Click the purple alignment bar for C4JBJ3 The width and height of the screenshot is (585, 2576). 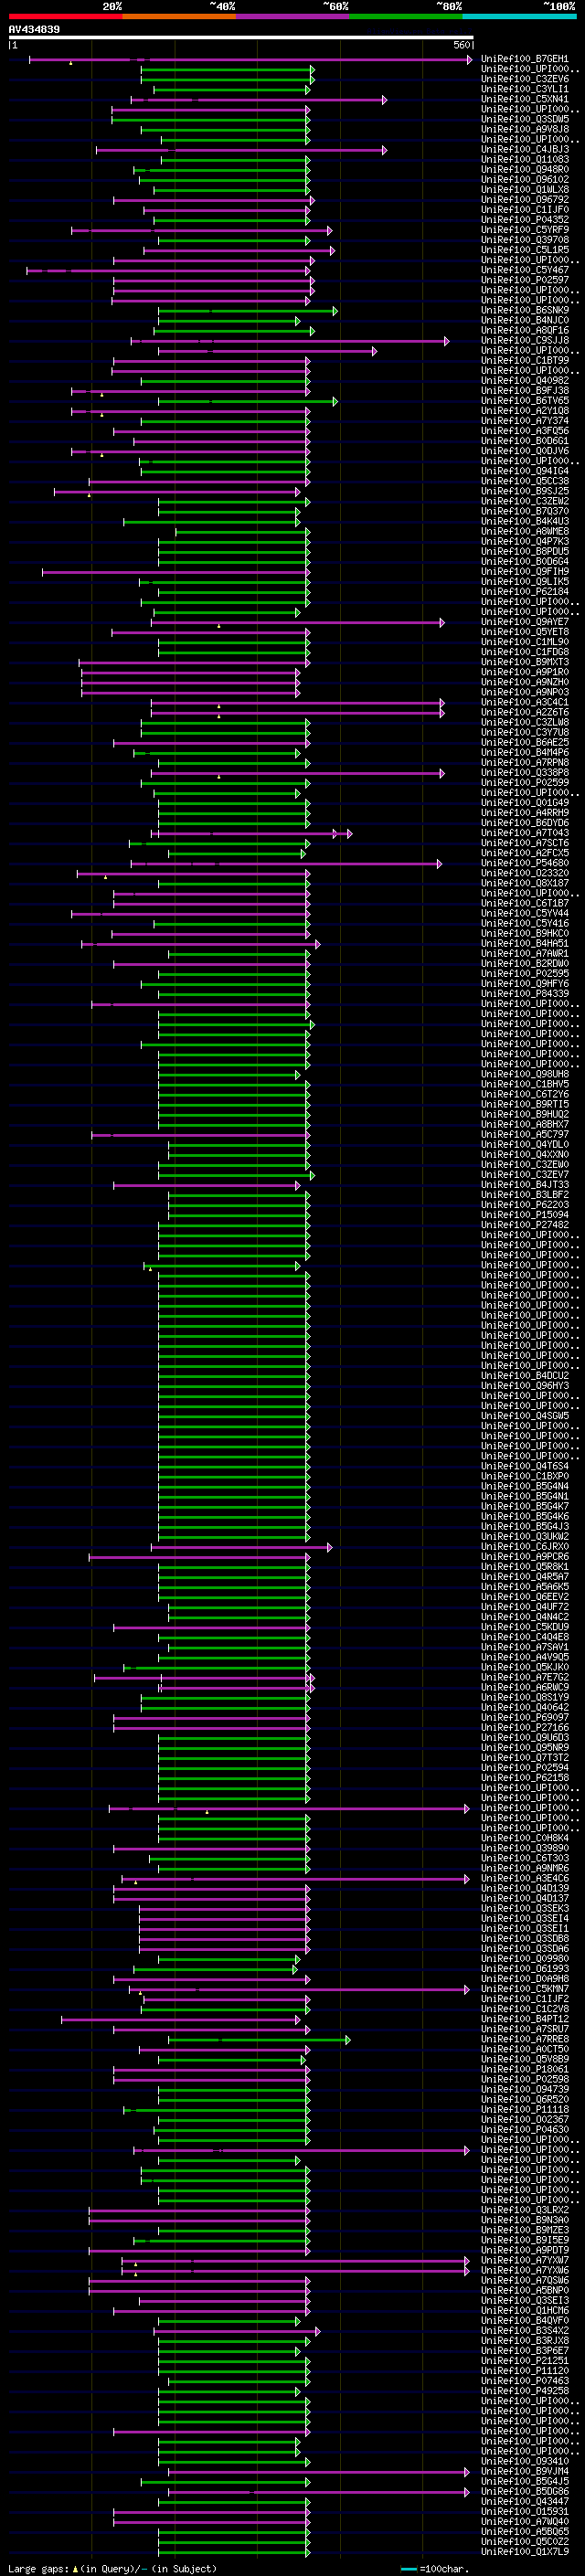click(241, 151)
